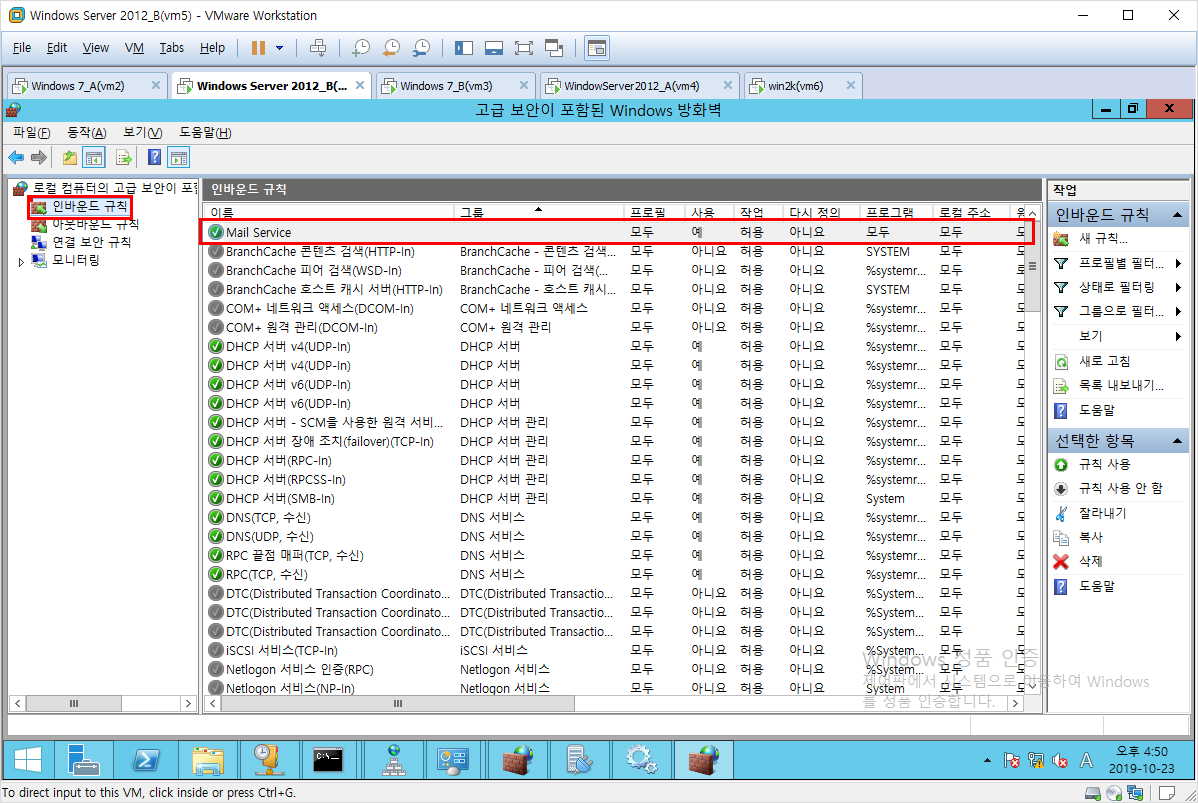
Task: Click the up one level folder icon
Action: tap(70, 157)
